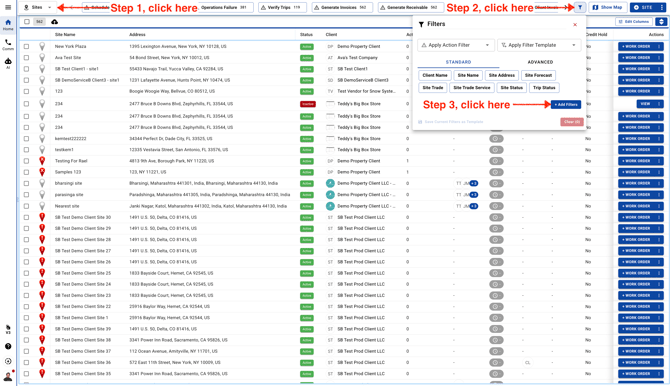Click the Inactive status badge on 234 row
The image size is (670, 386).
pyautogui.click(x=308, y=104)
